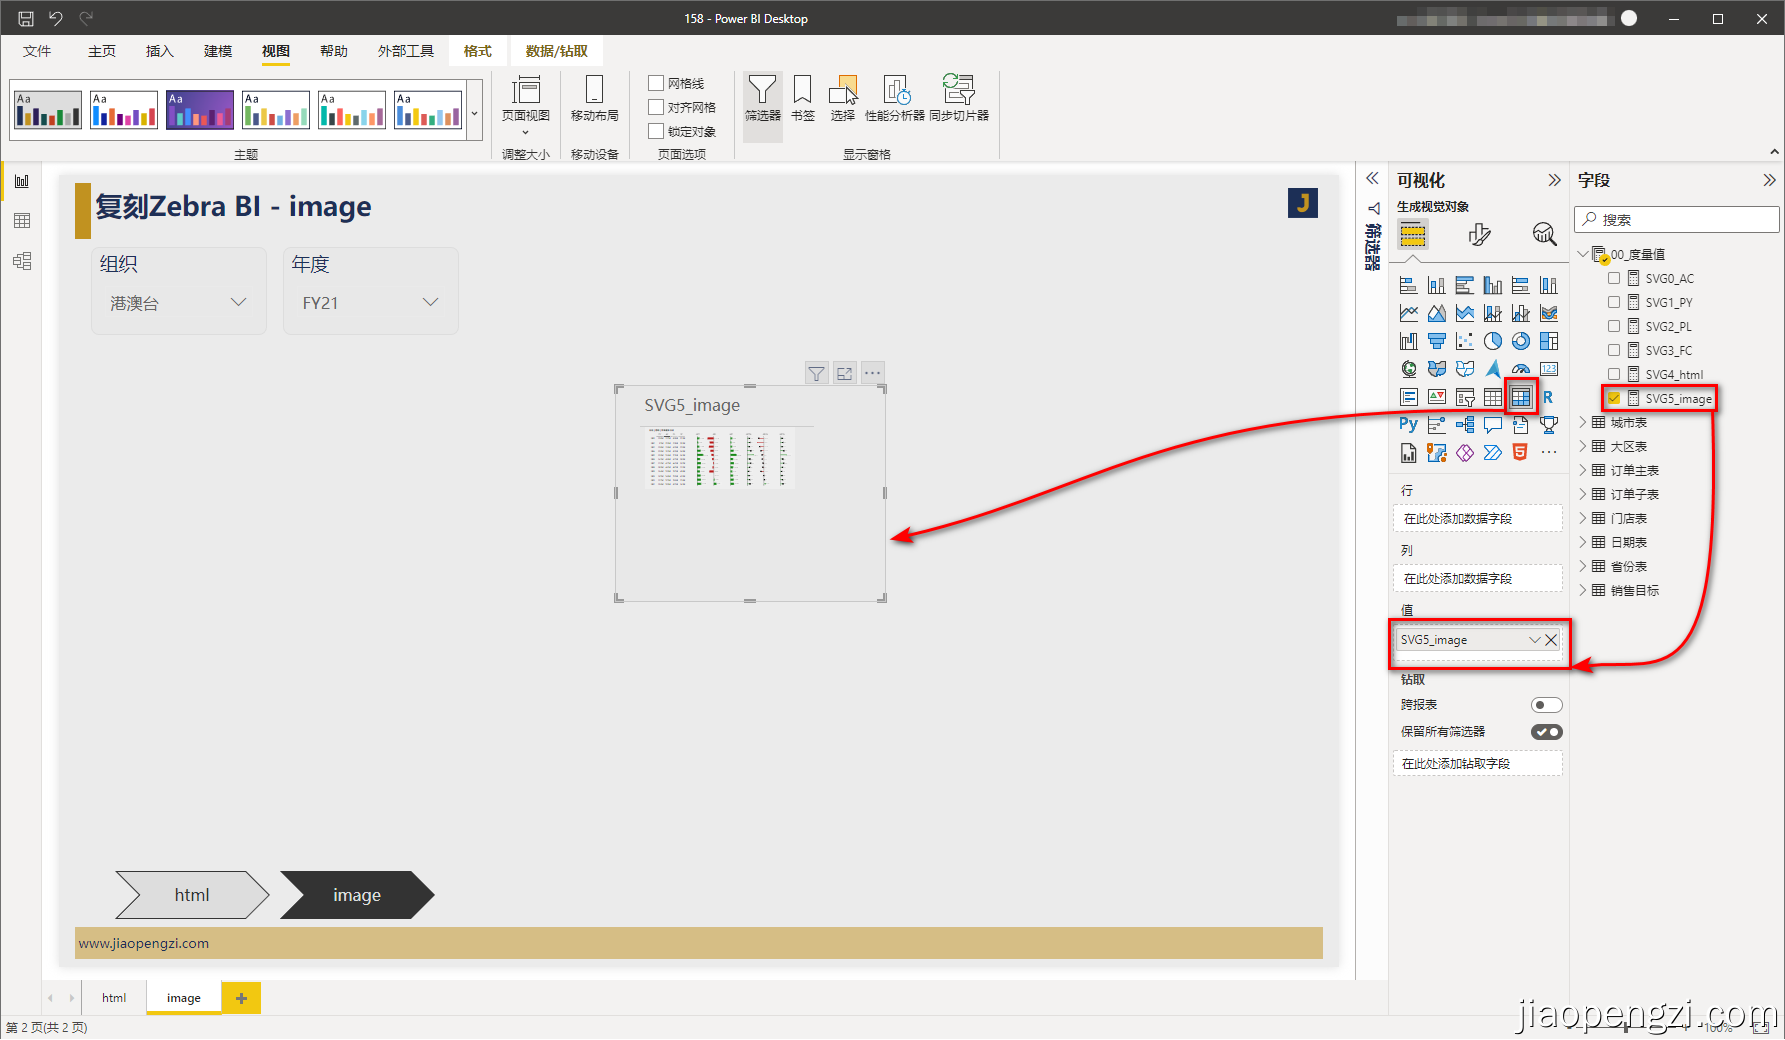
Task: Click the html navigation arrow button
Action: [192, 895]
